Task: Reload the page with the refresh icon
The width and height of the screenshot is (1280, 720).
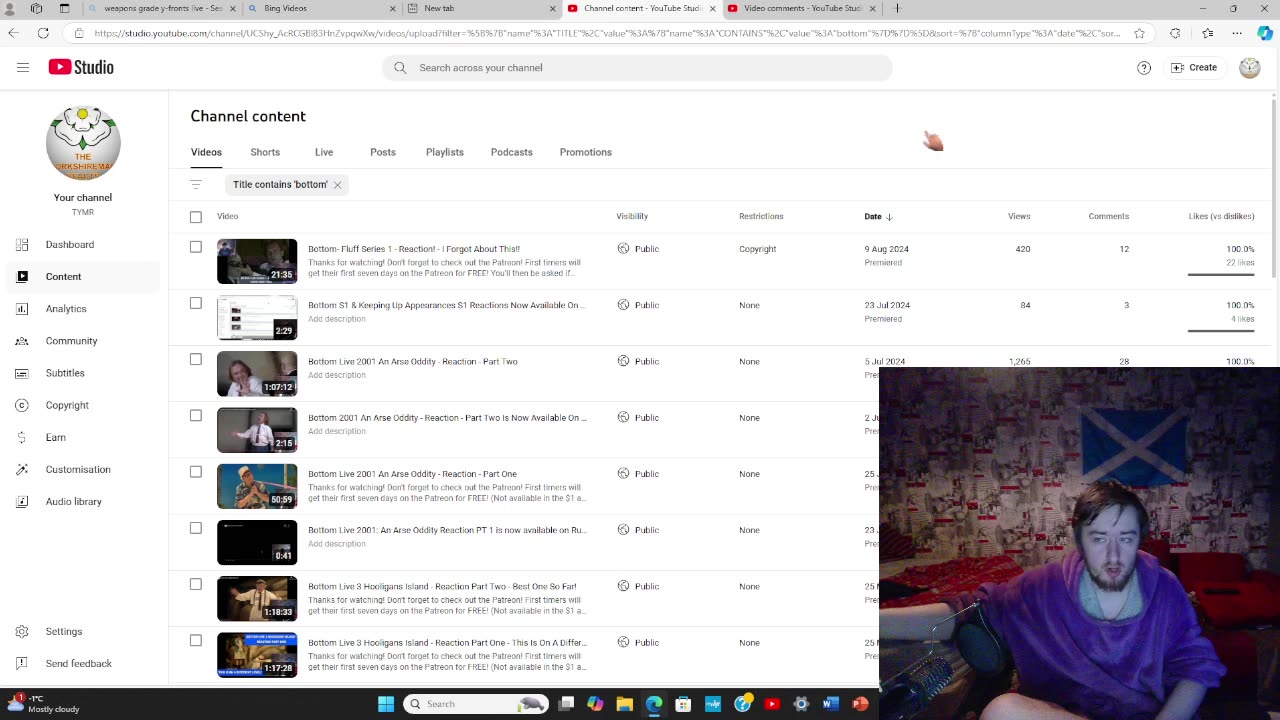Action: [43, 33]
